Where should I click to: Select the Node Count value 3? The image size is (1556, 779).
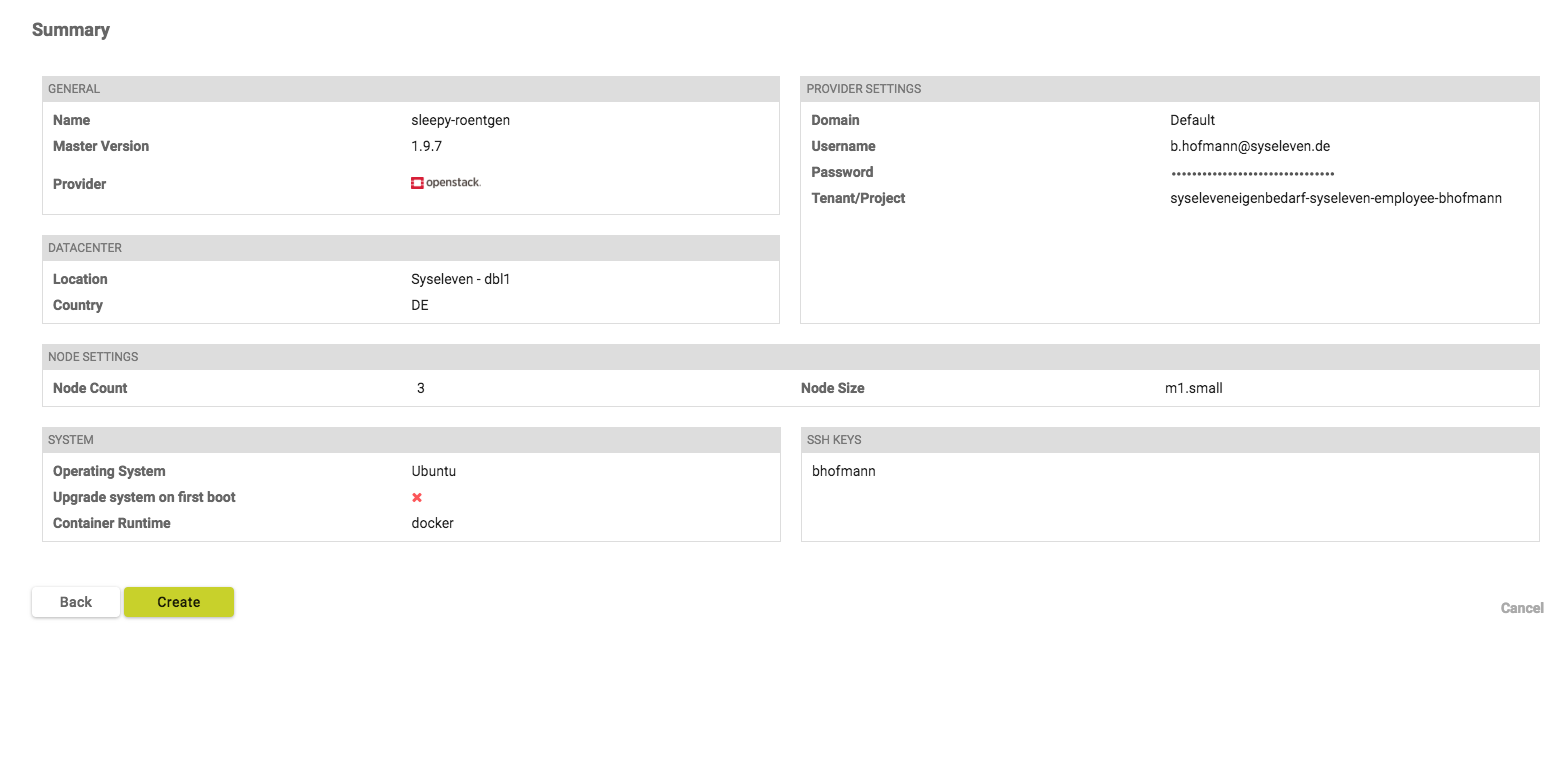coord(420,388)
